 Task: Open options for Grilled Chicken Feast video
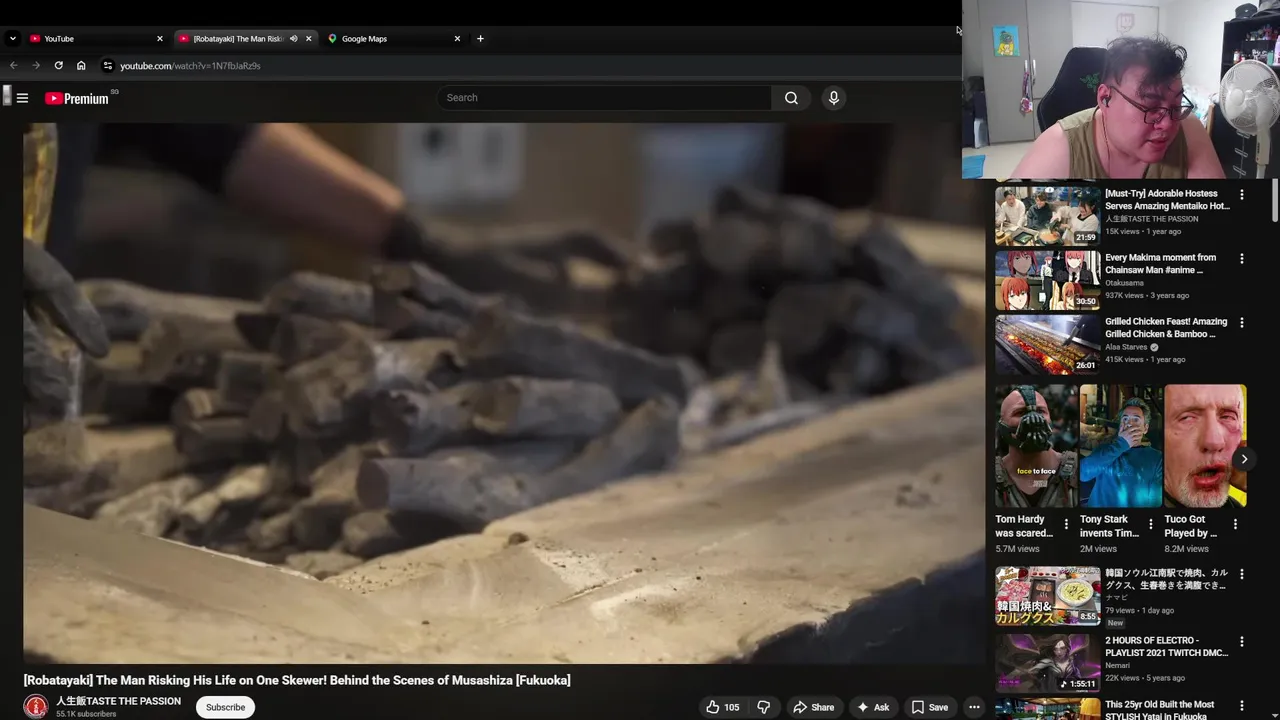pos(1242,323)
